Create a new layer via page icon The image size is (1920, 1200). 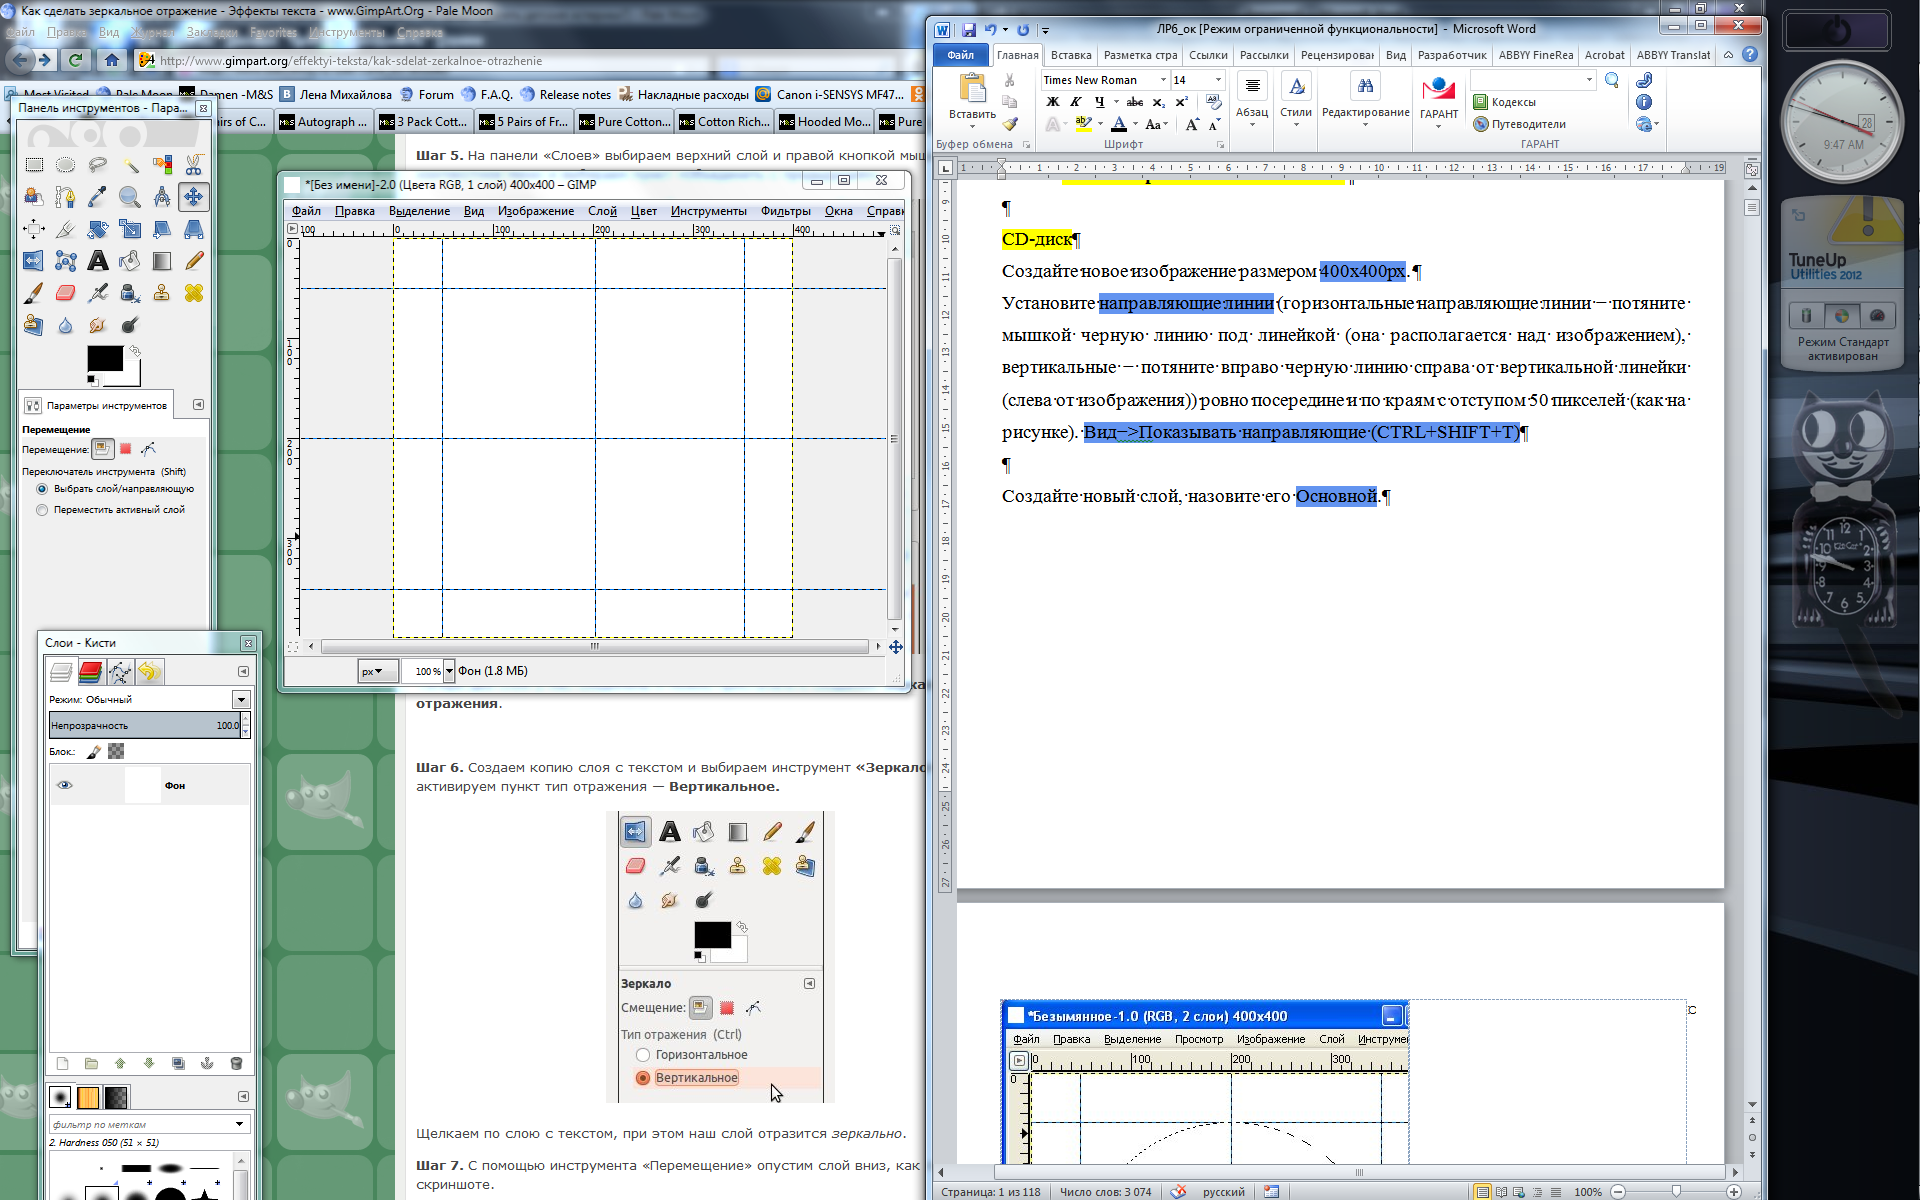point(62,1063)
